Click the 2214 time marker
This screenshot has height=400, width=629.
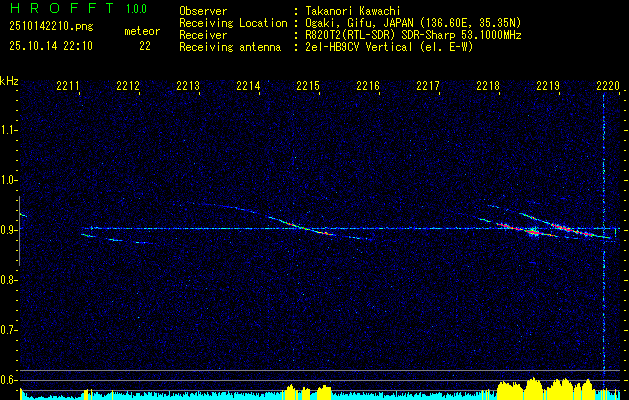(x=248, y=85)
